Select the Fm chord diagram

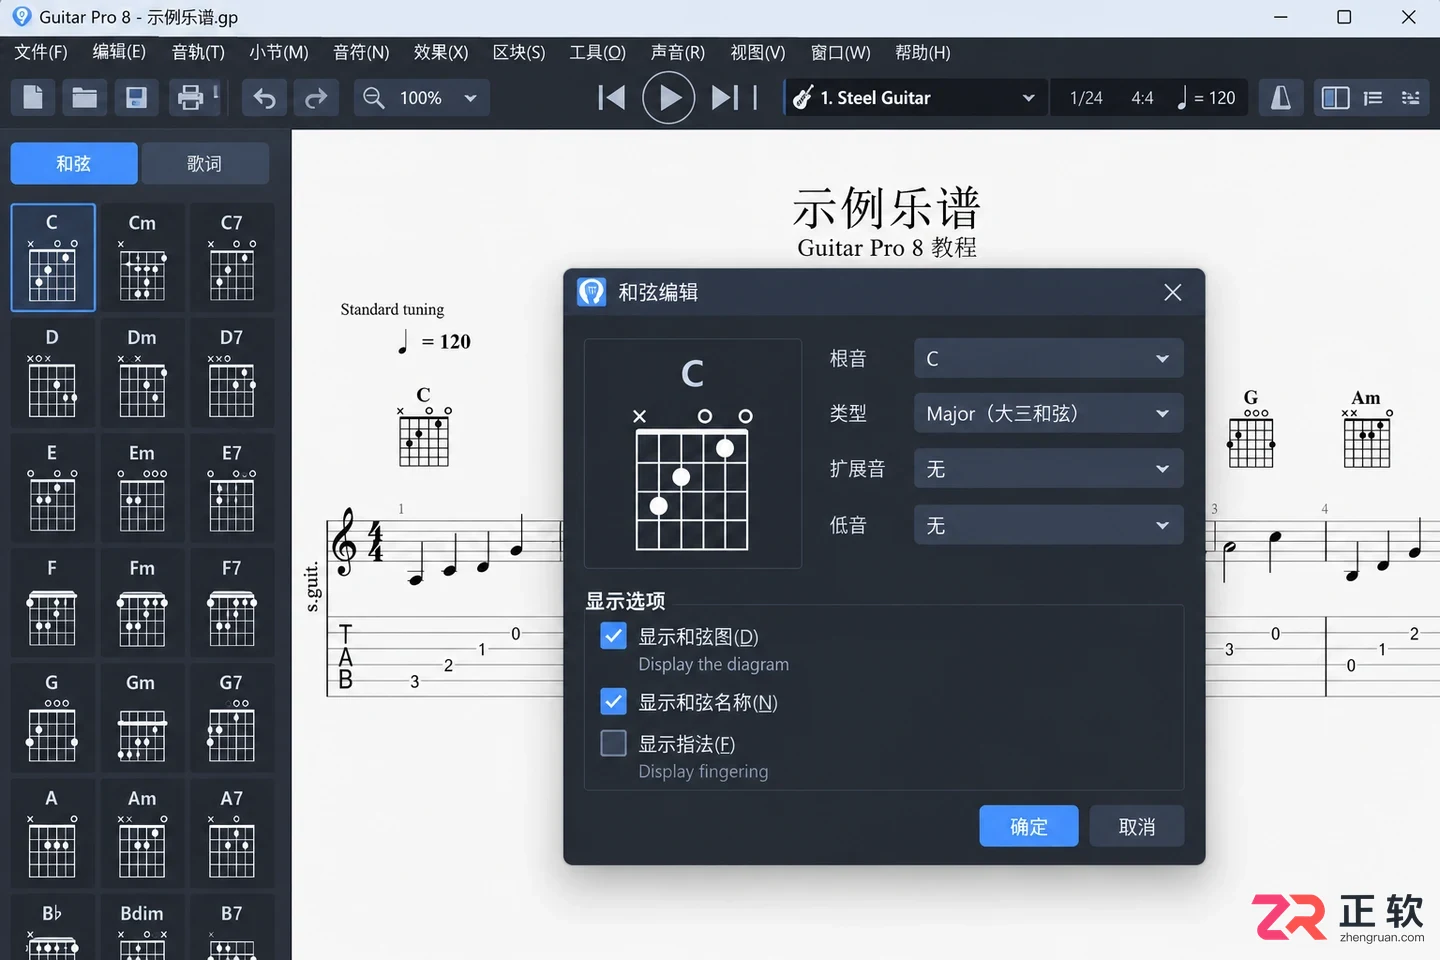click(142, 603)
